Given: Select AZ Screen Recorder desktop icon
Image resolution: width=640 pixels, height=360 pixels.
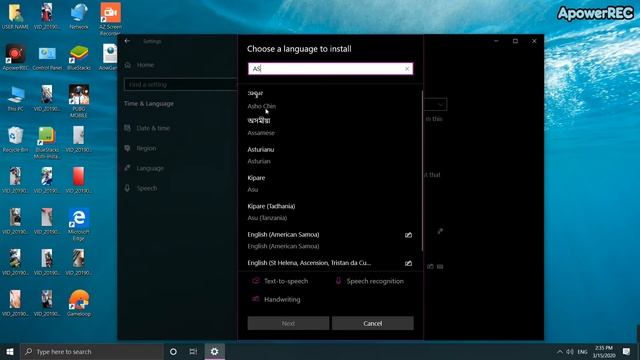Looking at the screenshot, I should click(x=110, y=18).
